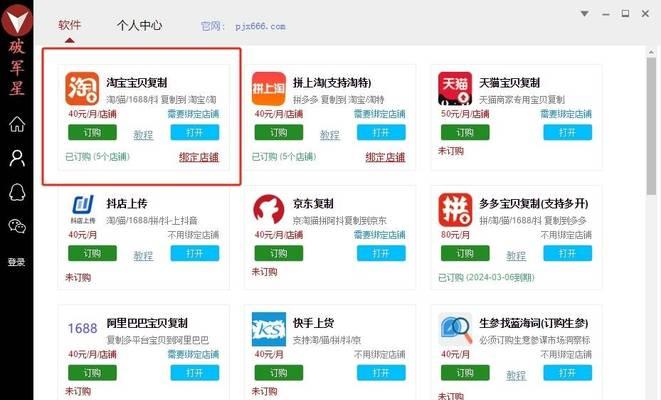The height and width of the screenshot is (400, 661).
Task: Click 绑定店铺 link under 淘宝宝贝复制
Action: (x=199, y=157)
